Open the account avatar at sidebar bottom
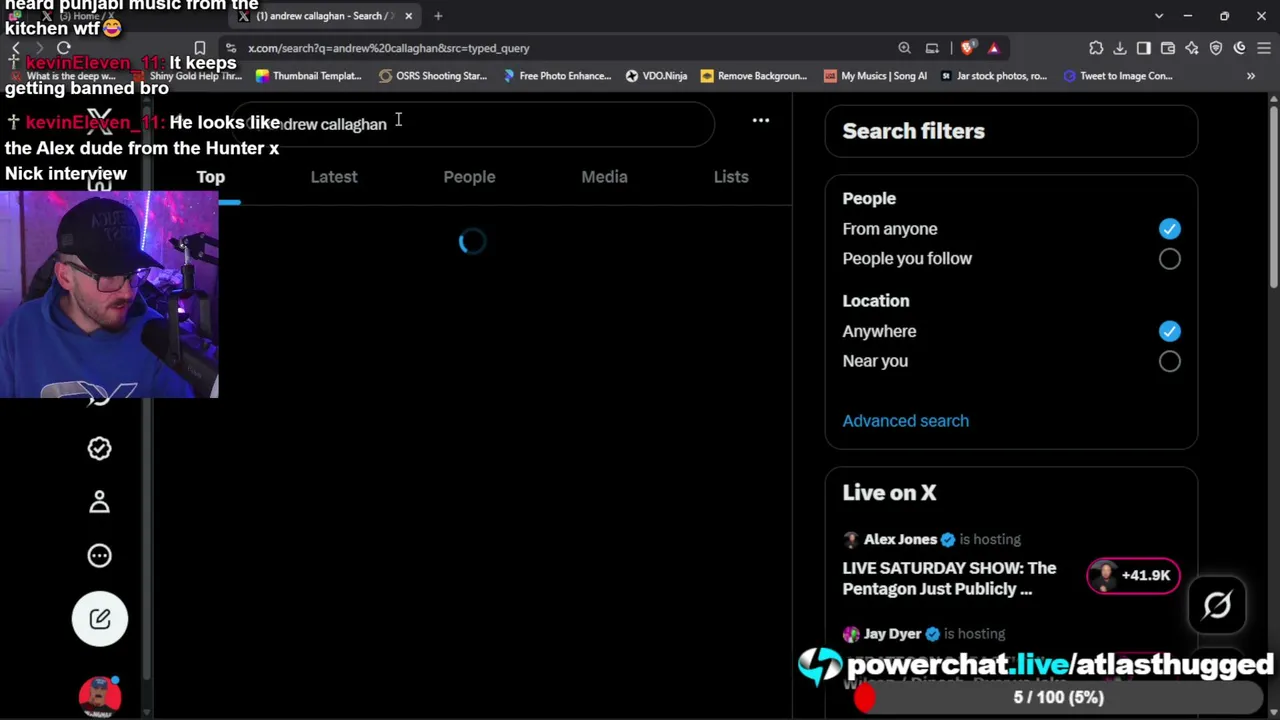 (99, 696)
